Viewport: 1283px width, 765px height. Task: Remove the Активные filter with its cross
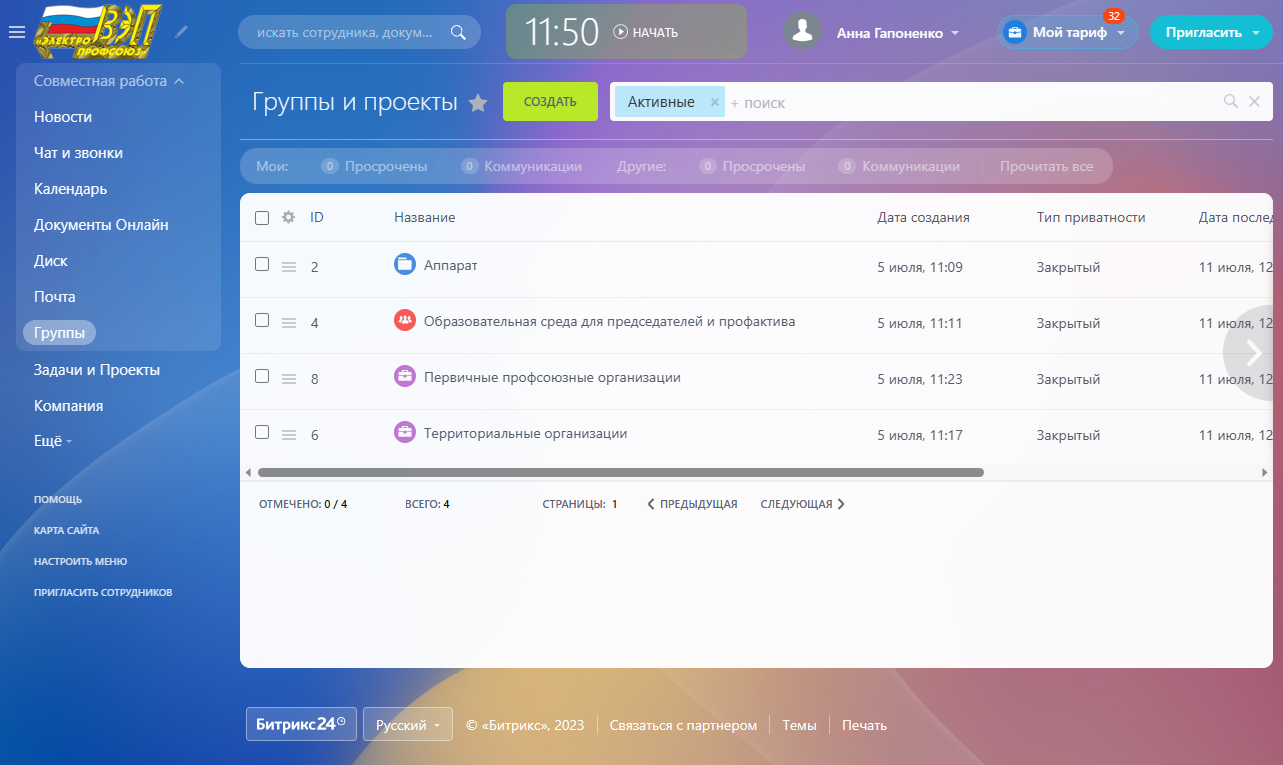[x=714, y=102]
